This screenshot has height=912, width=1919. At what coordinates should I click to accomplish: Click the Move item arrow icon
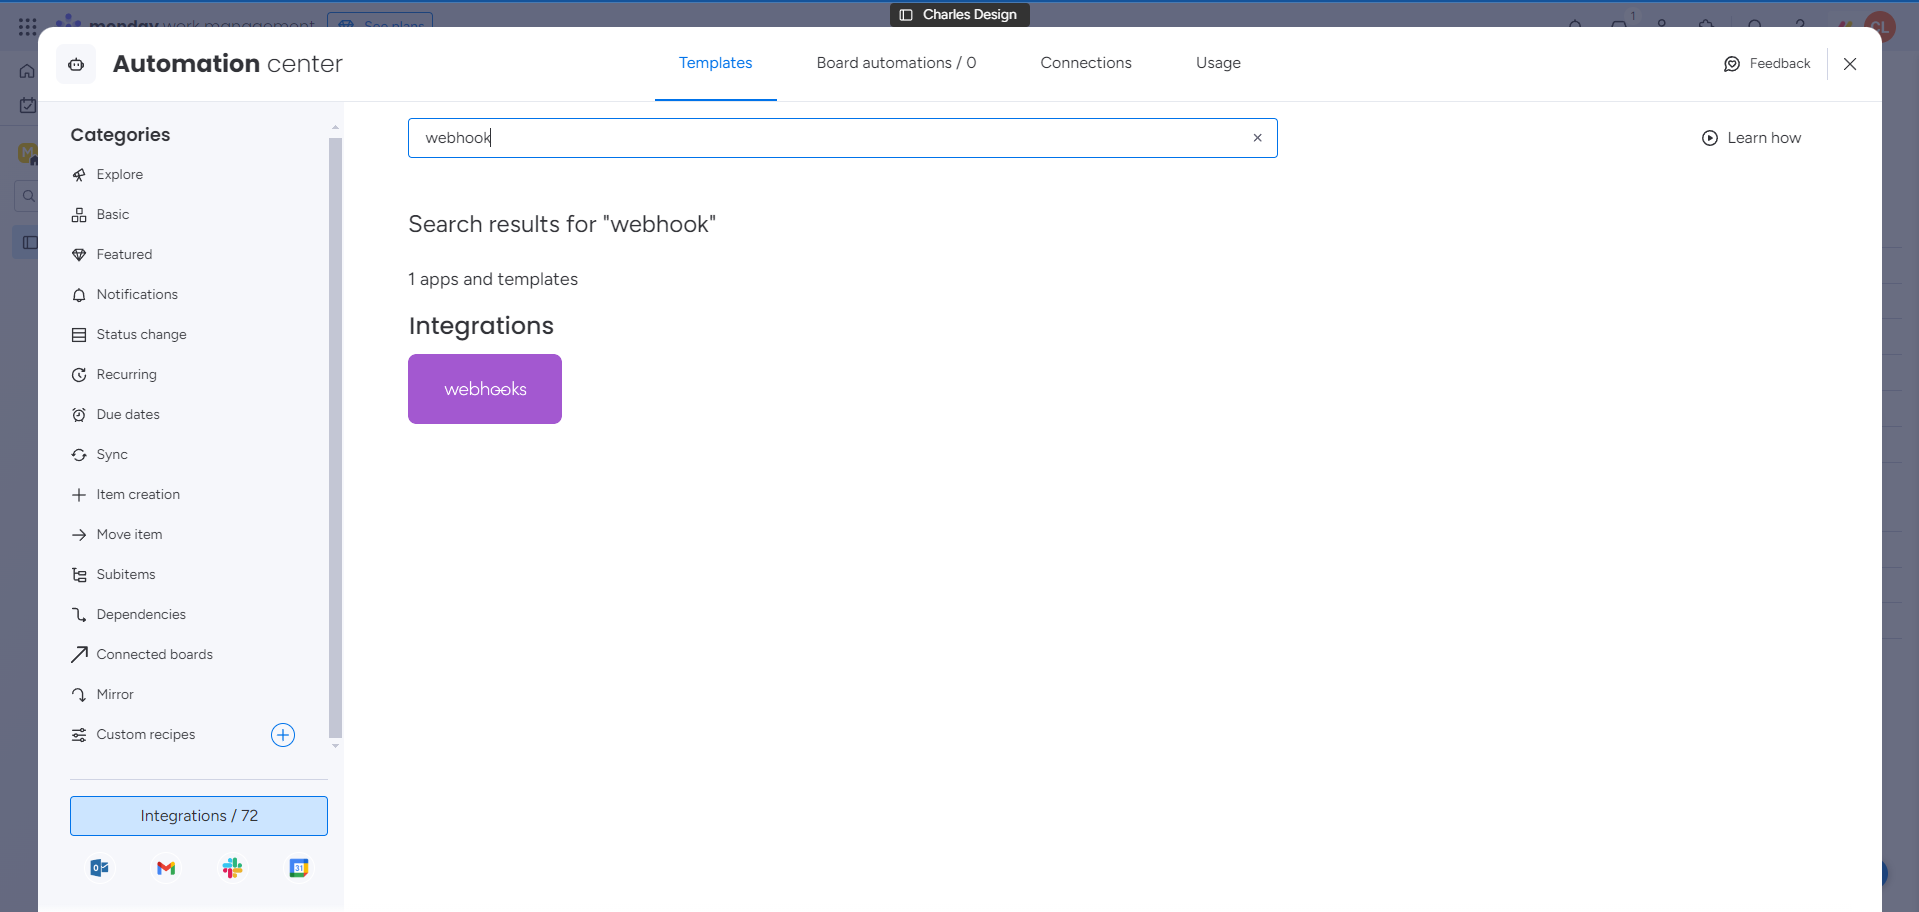79,535
